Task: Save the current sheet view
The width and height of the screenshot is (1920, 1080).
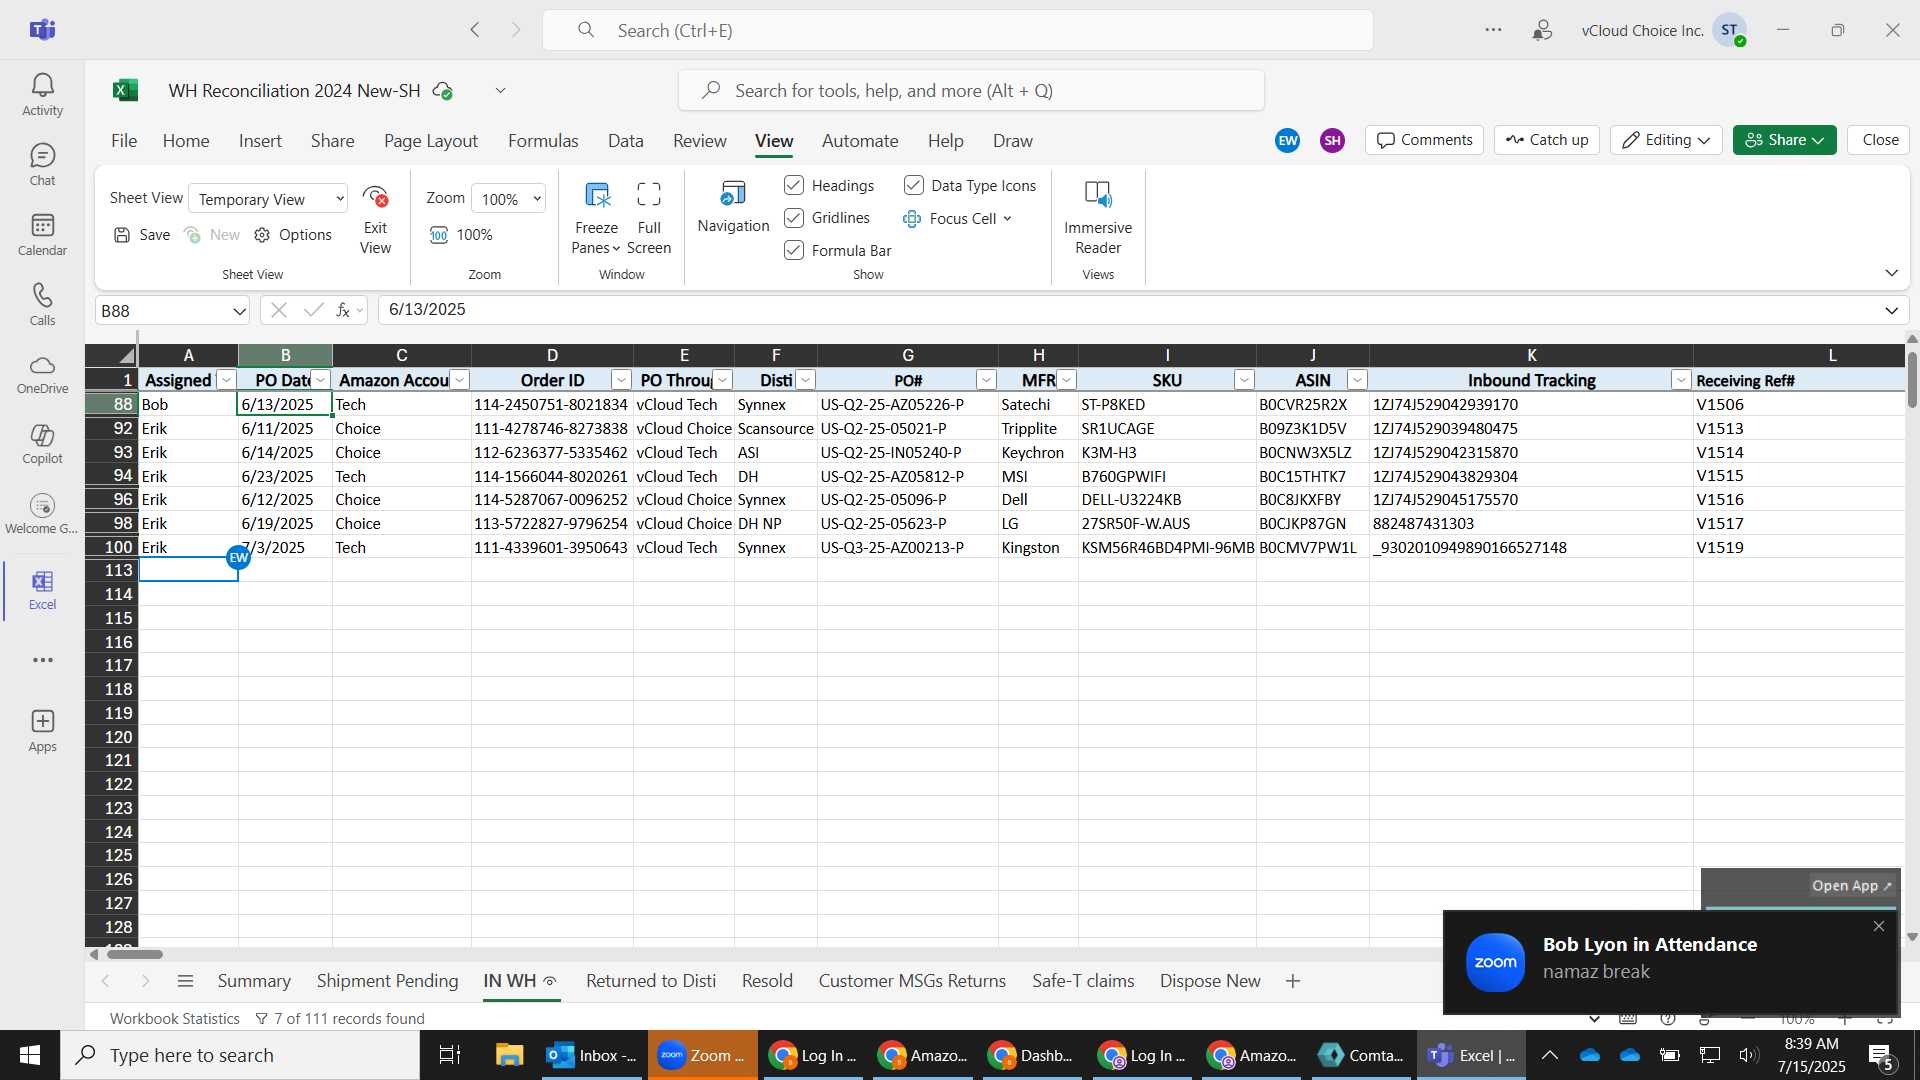Action: point(142,234)
